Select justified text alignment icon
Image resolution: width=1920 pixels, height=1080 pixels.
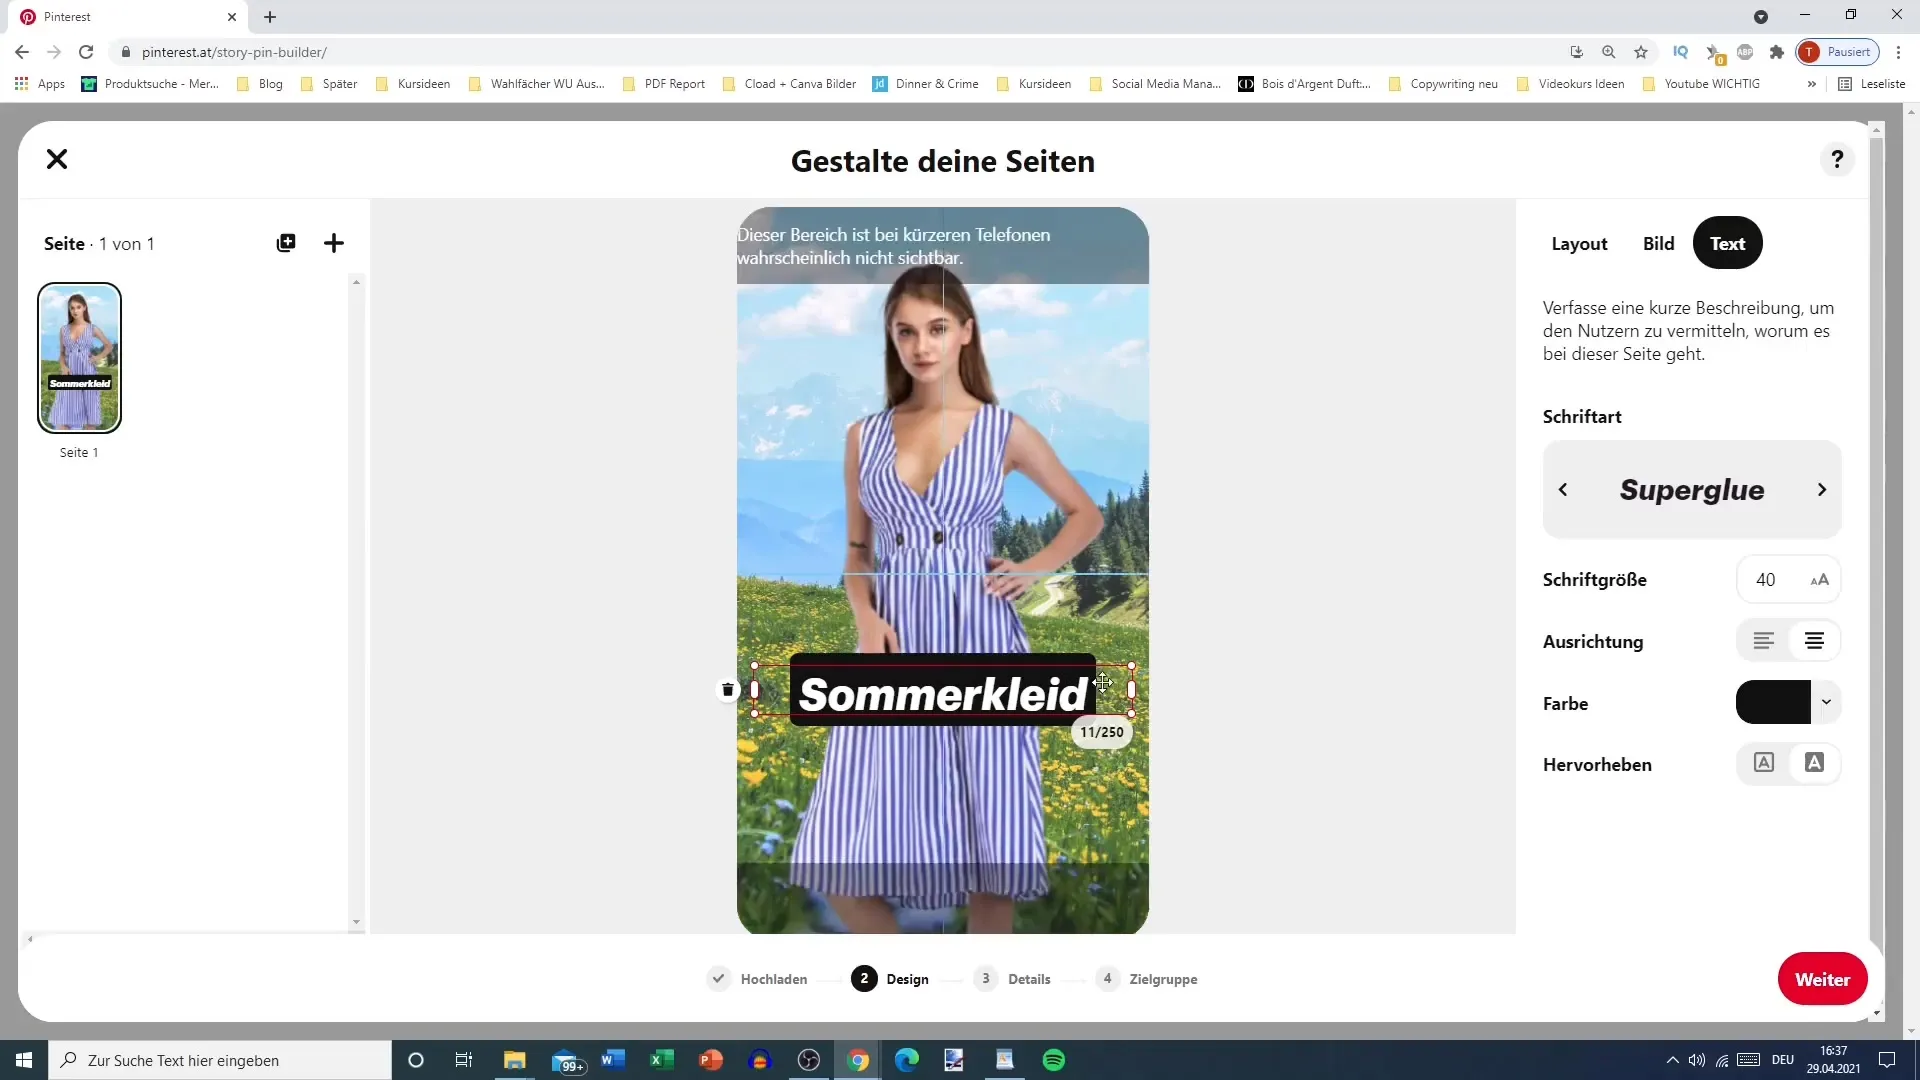pyautogui.click(x=1815, y=640)
